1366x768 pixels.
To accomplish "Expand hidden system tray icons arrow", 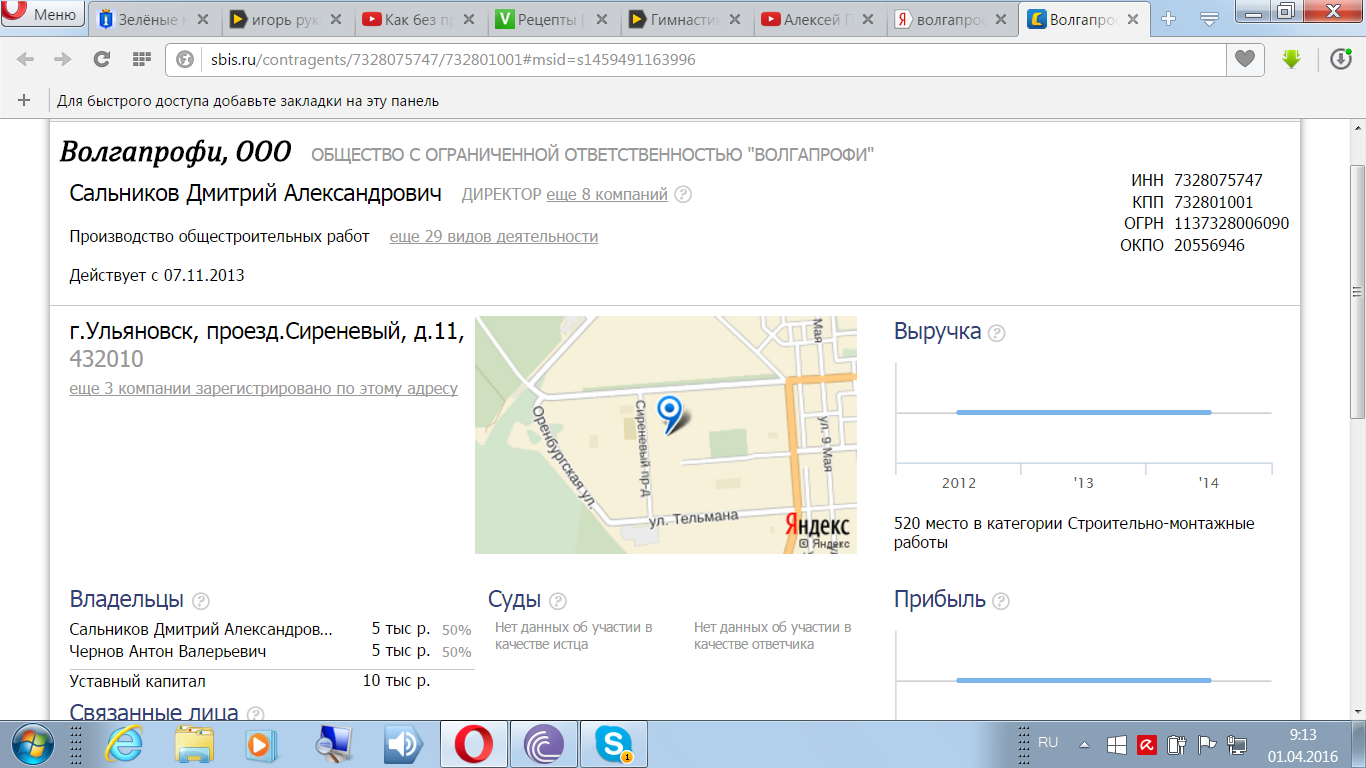I will pyautogui.click(x=1084, y=745).
